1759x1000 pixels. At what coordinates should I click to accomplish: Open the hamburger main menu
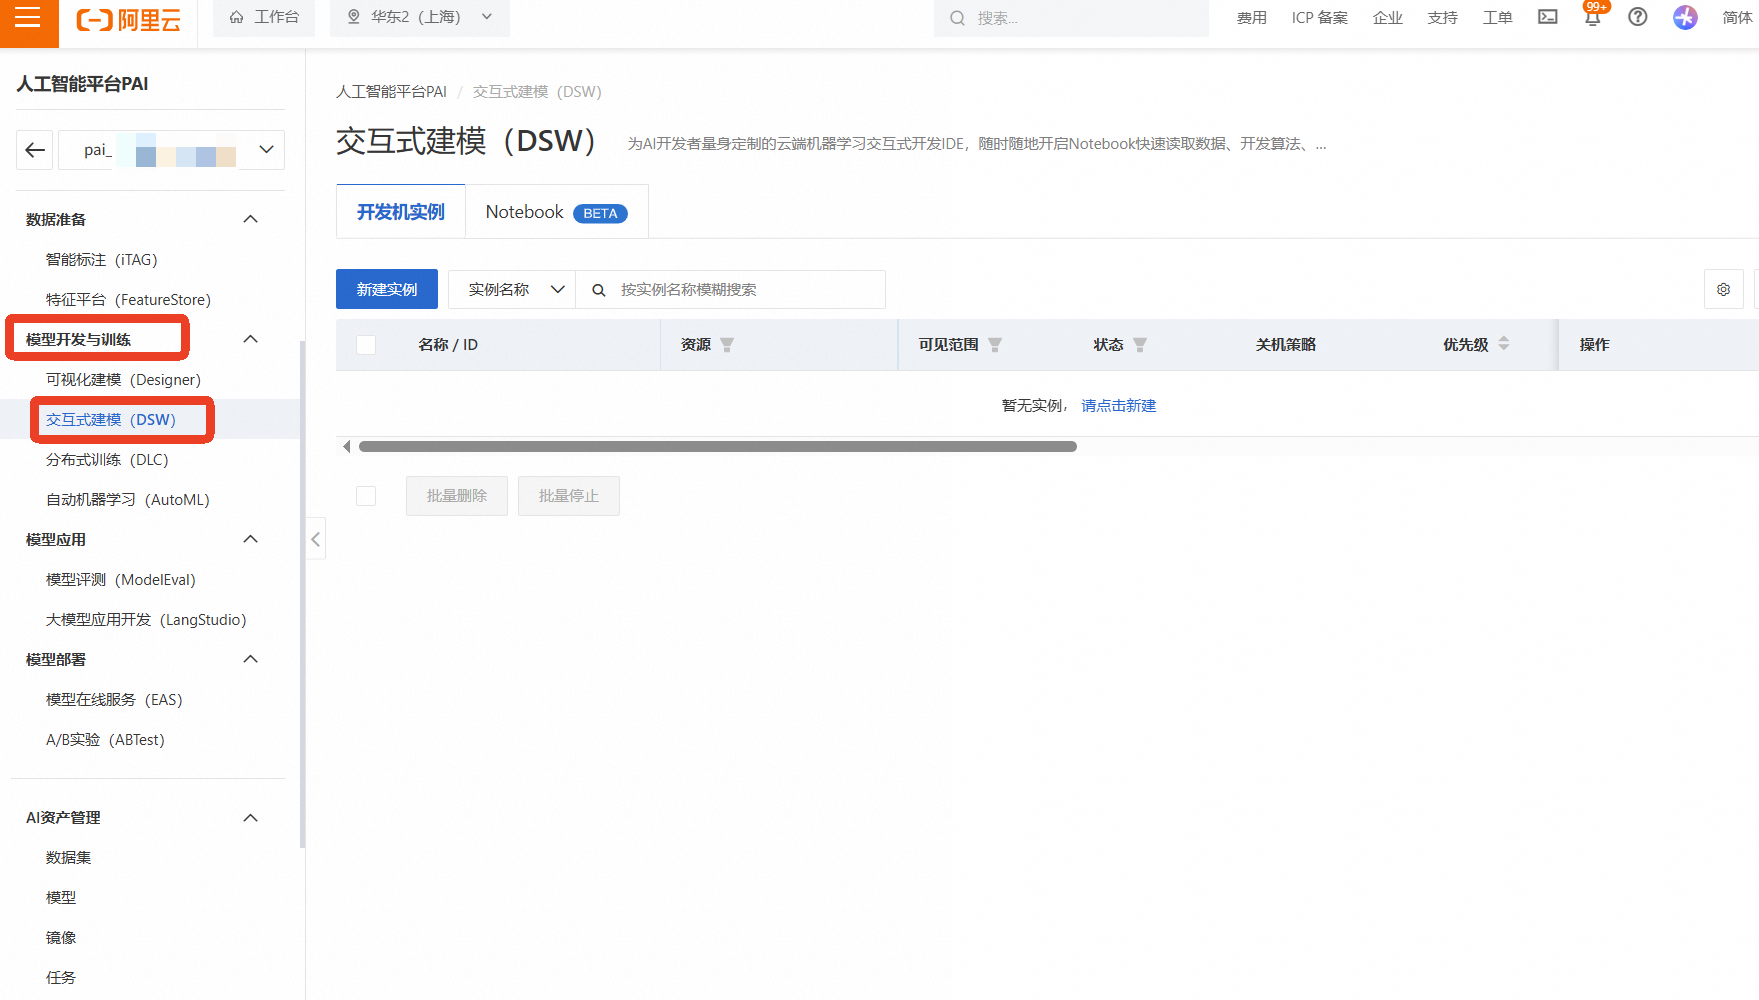(28, 18)
